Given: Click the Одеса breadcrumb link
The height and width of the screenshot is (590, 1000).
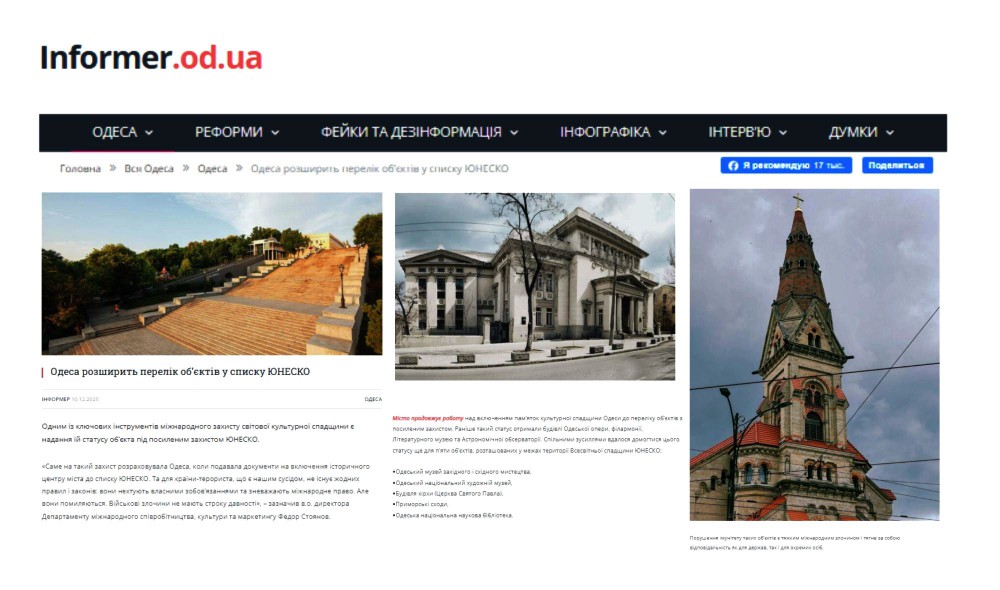Looking at the screenshot, I should point(212,169).
